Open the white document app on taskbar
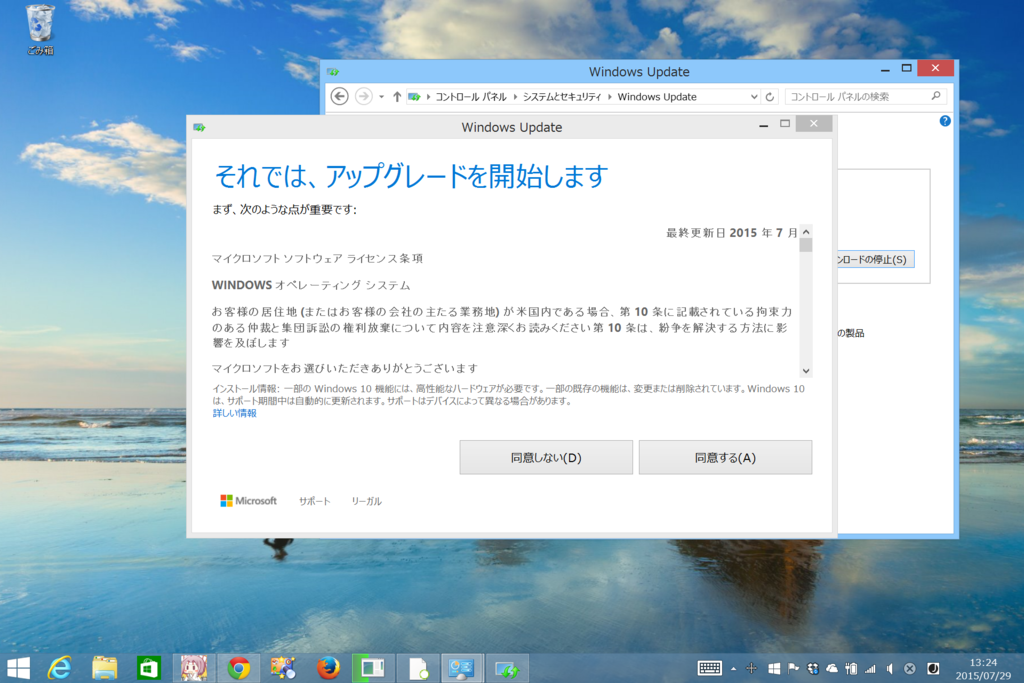This screenshot has width=1024, height=683. [417, 668]
